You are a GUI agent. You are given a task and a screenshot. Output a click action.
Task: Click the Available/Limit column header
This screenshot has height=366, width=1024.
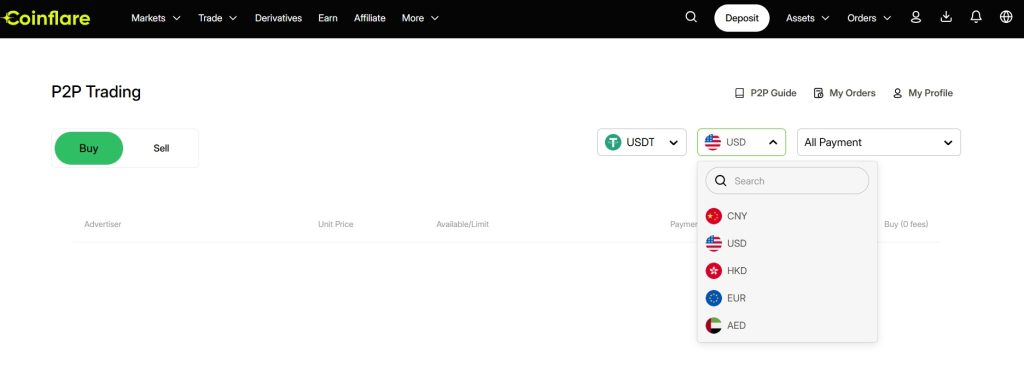coord(462,224)
